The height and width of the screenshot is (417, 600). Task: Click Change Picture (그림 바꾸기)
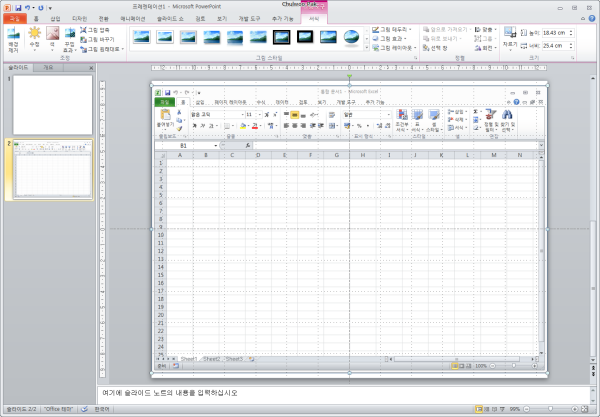pos(97,39)
